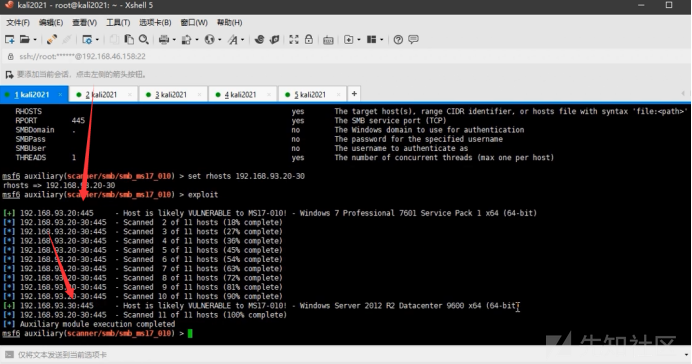692x364 pixels.
Task: Click the address bar lock icon
Action: (10, 56)
